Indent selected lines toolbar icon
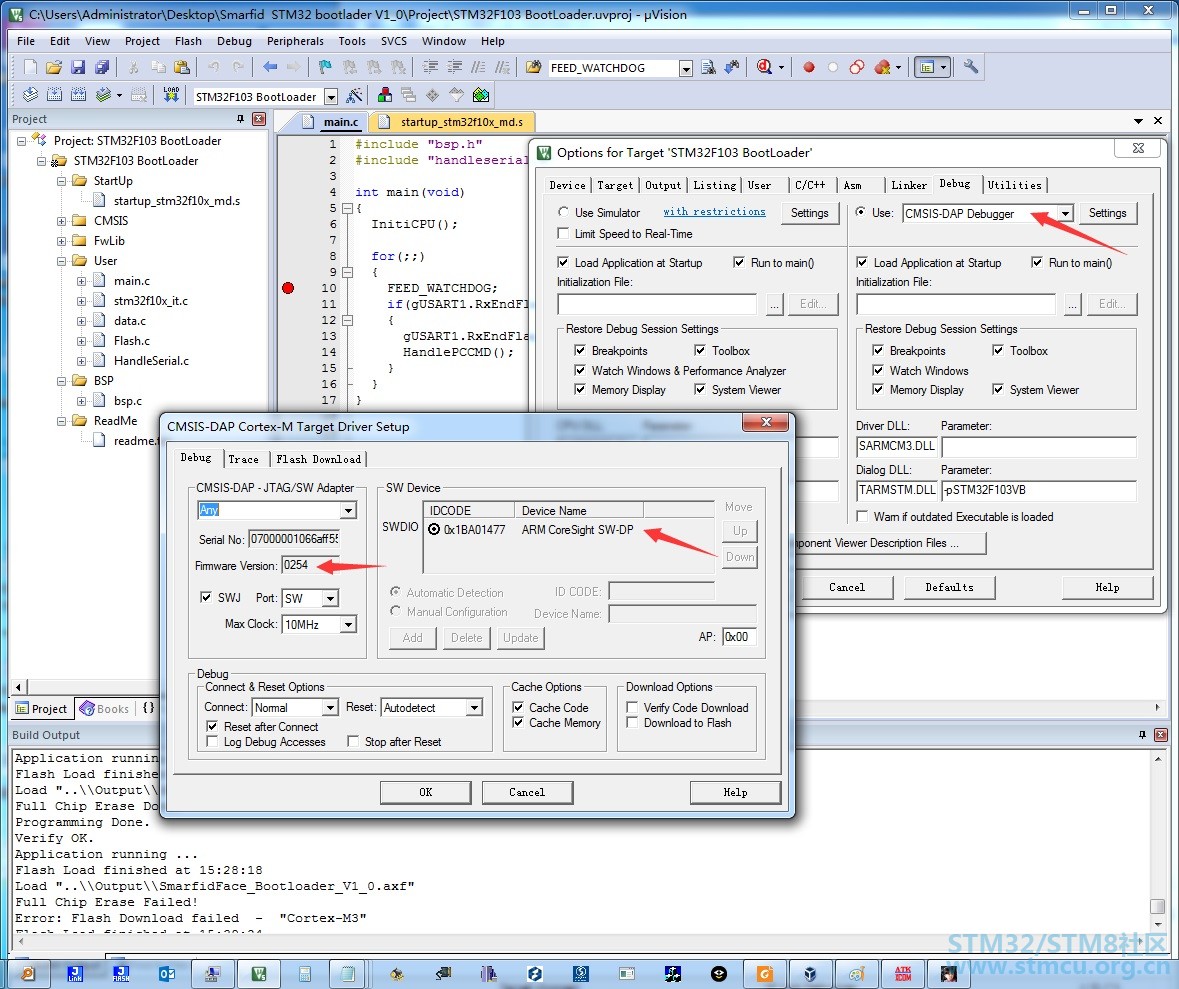Viewport: 1179px width, 989px height. click(x=430, y=68)
